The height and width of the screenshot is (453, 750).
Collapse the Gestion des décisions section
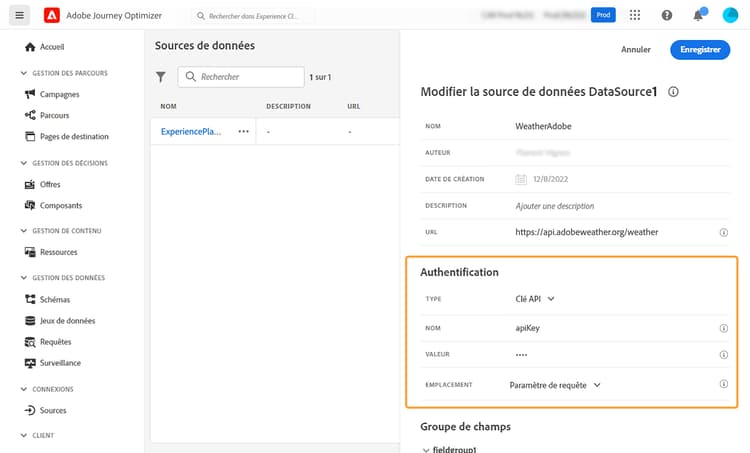pos(23,163)
